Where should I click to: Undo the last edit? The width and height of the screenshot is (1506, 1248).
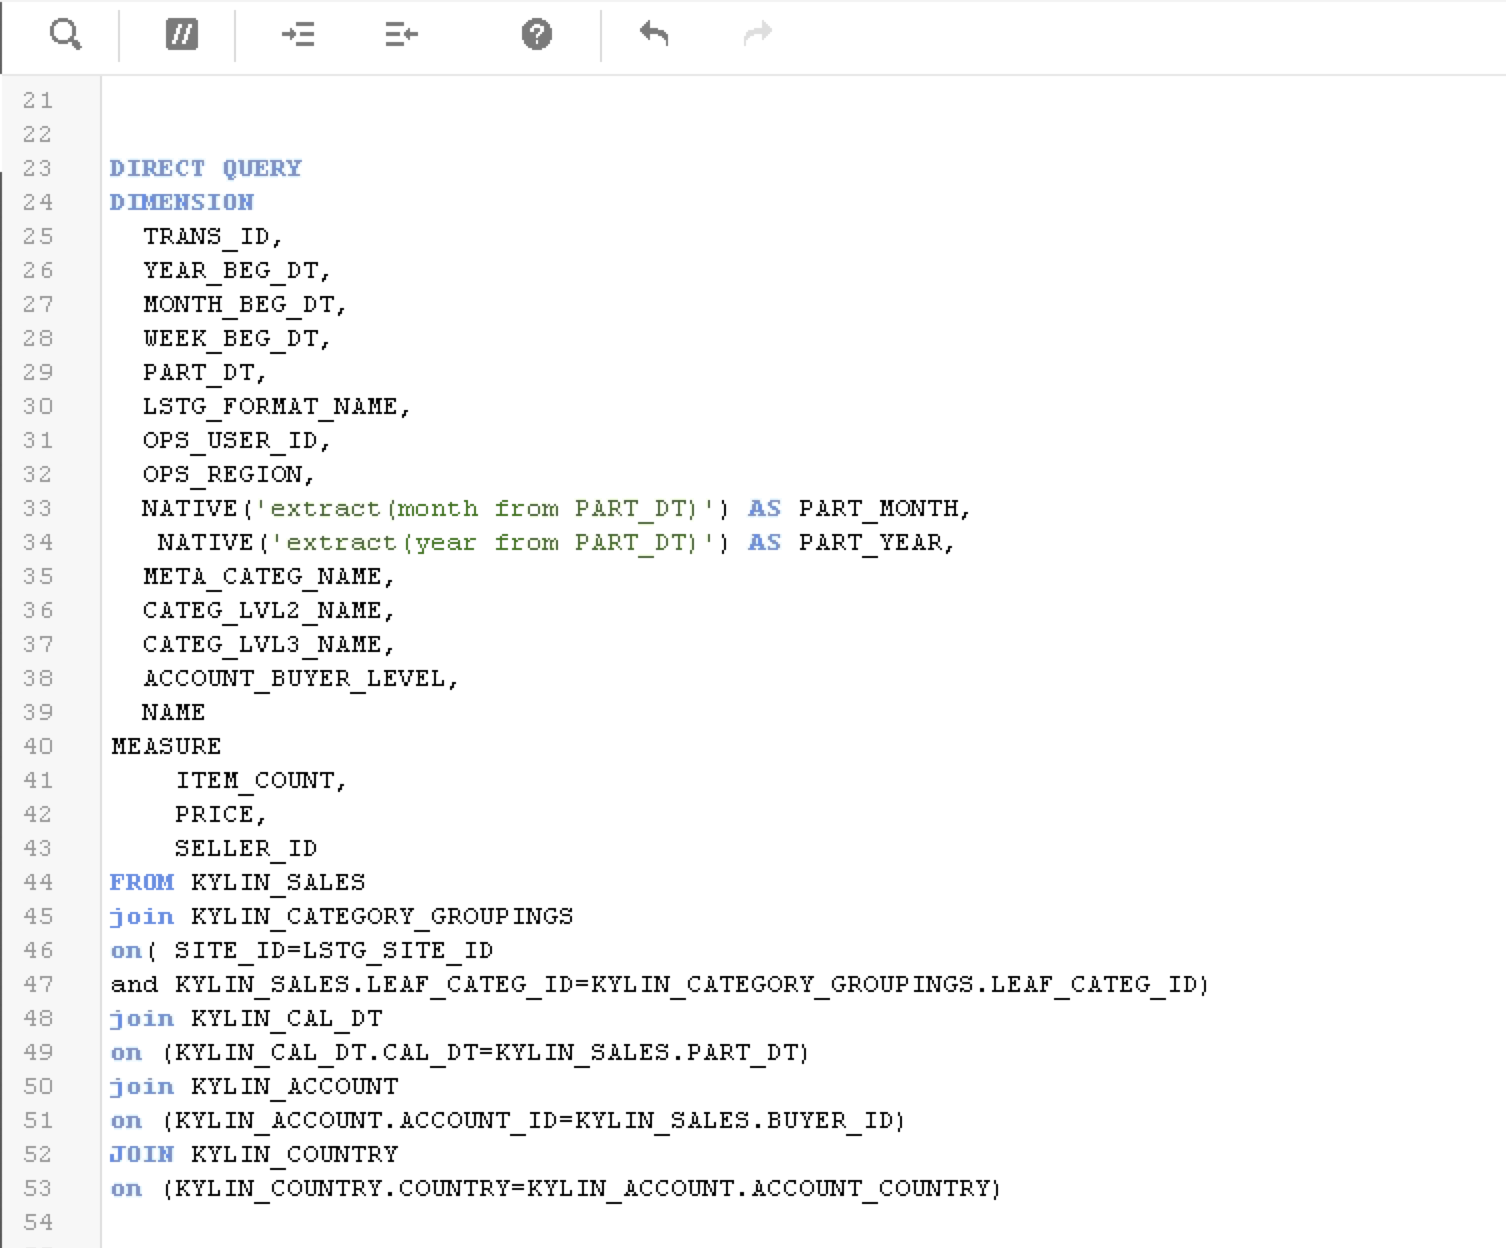coord(653,35)
